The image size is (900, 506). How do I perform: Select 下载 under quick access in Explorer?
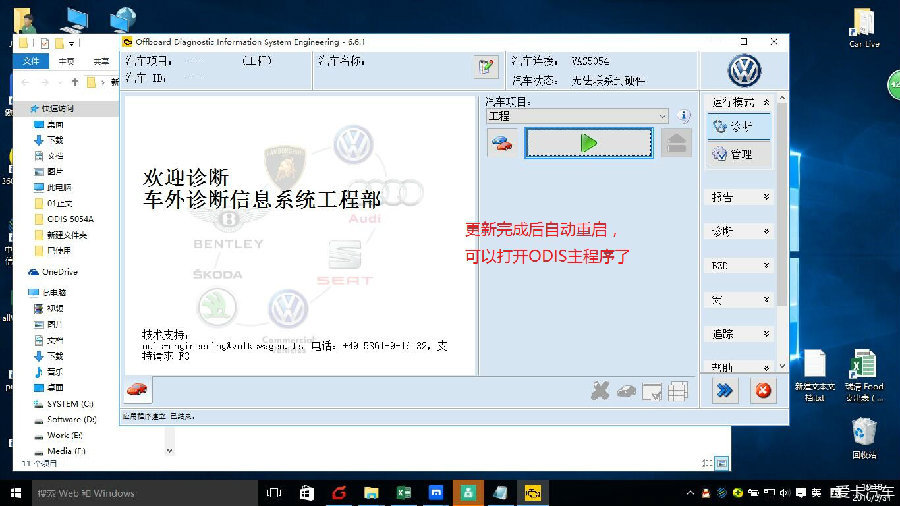coord(48,140)
